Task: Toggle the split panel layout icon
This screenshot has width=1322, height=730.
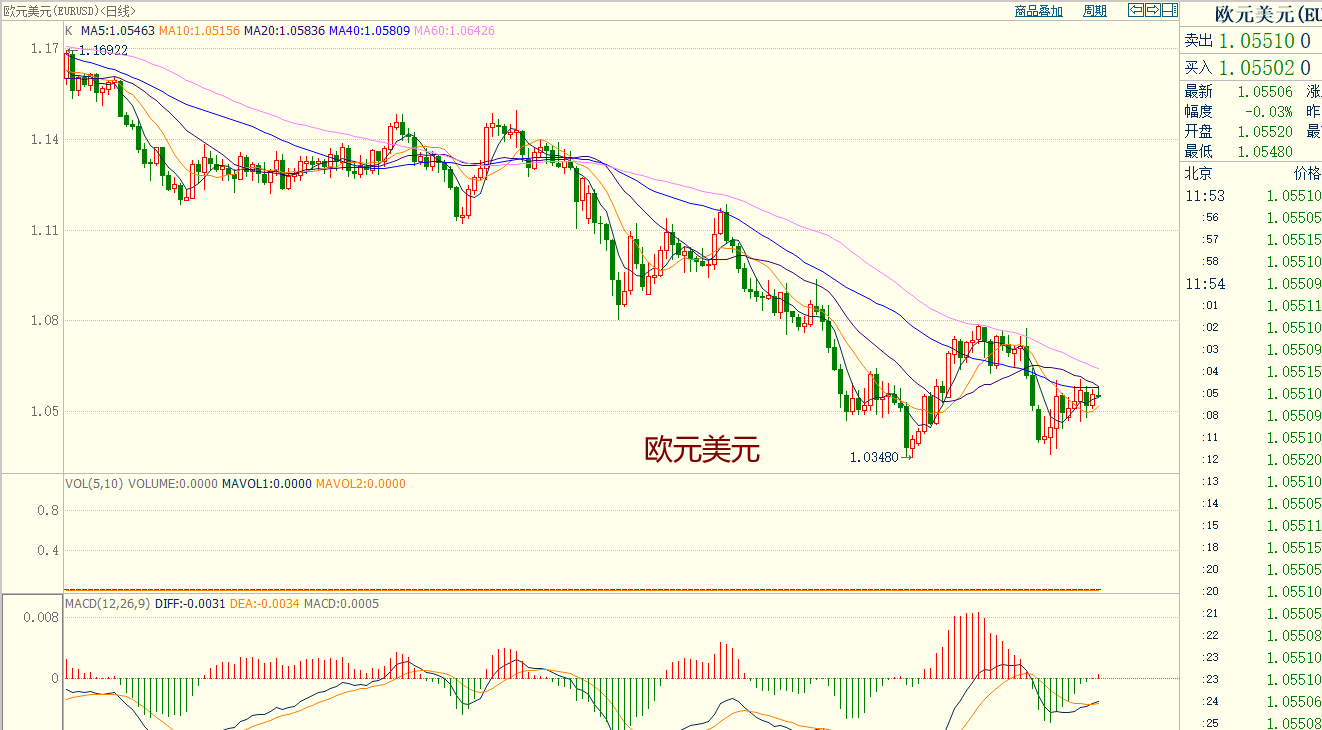Action: [1170, 10]
